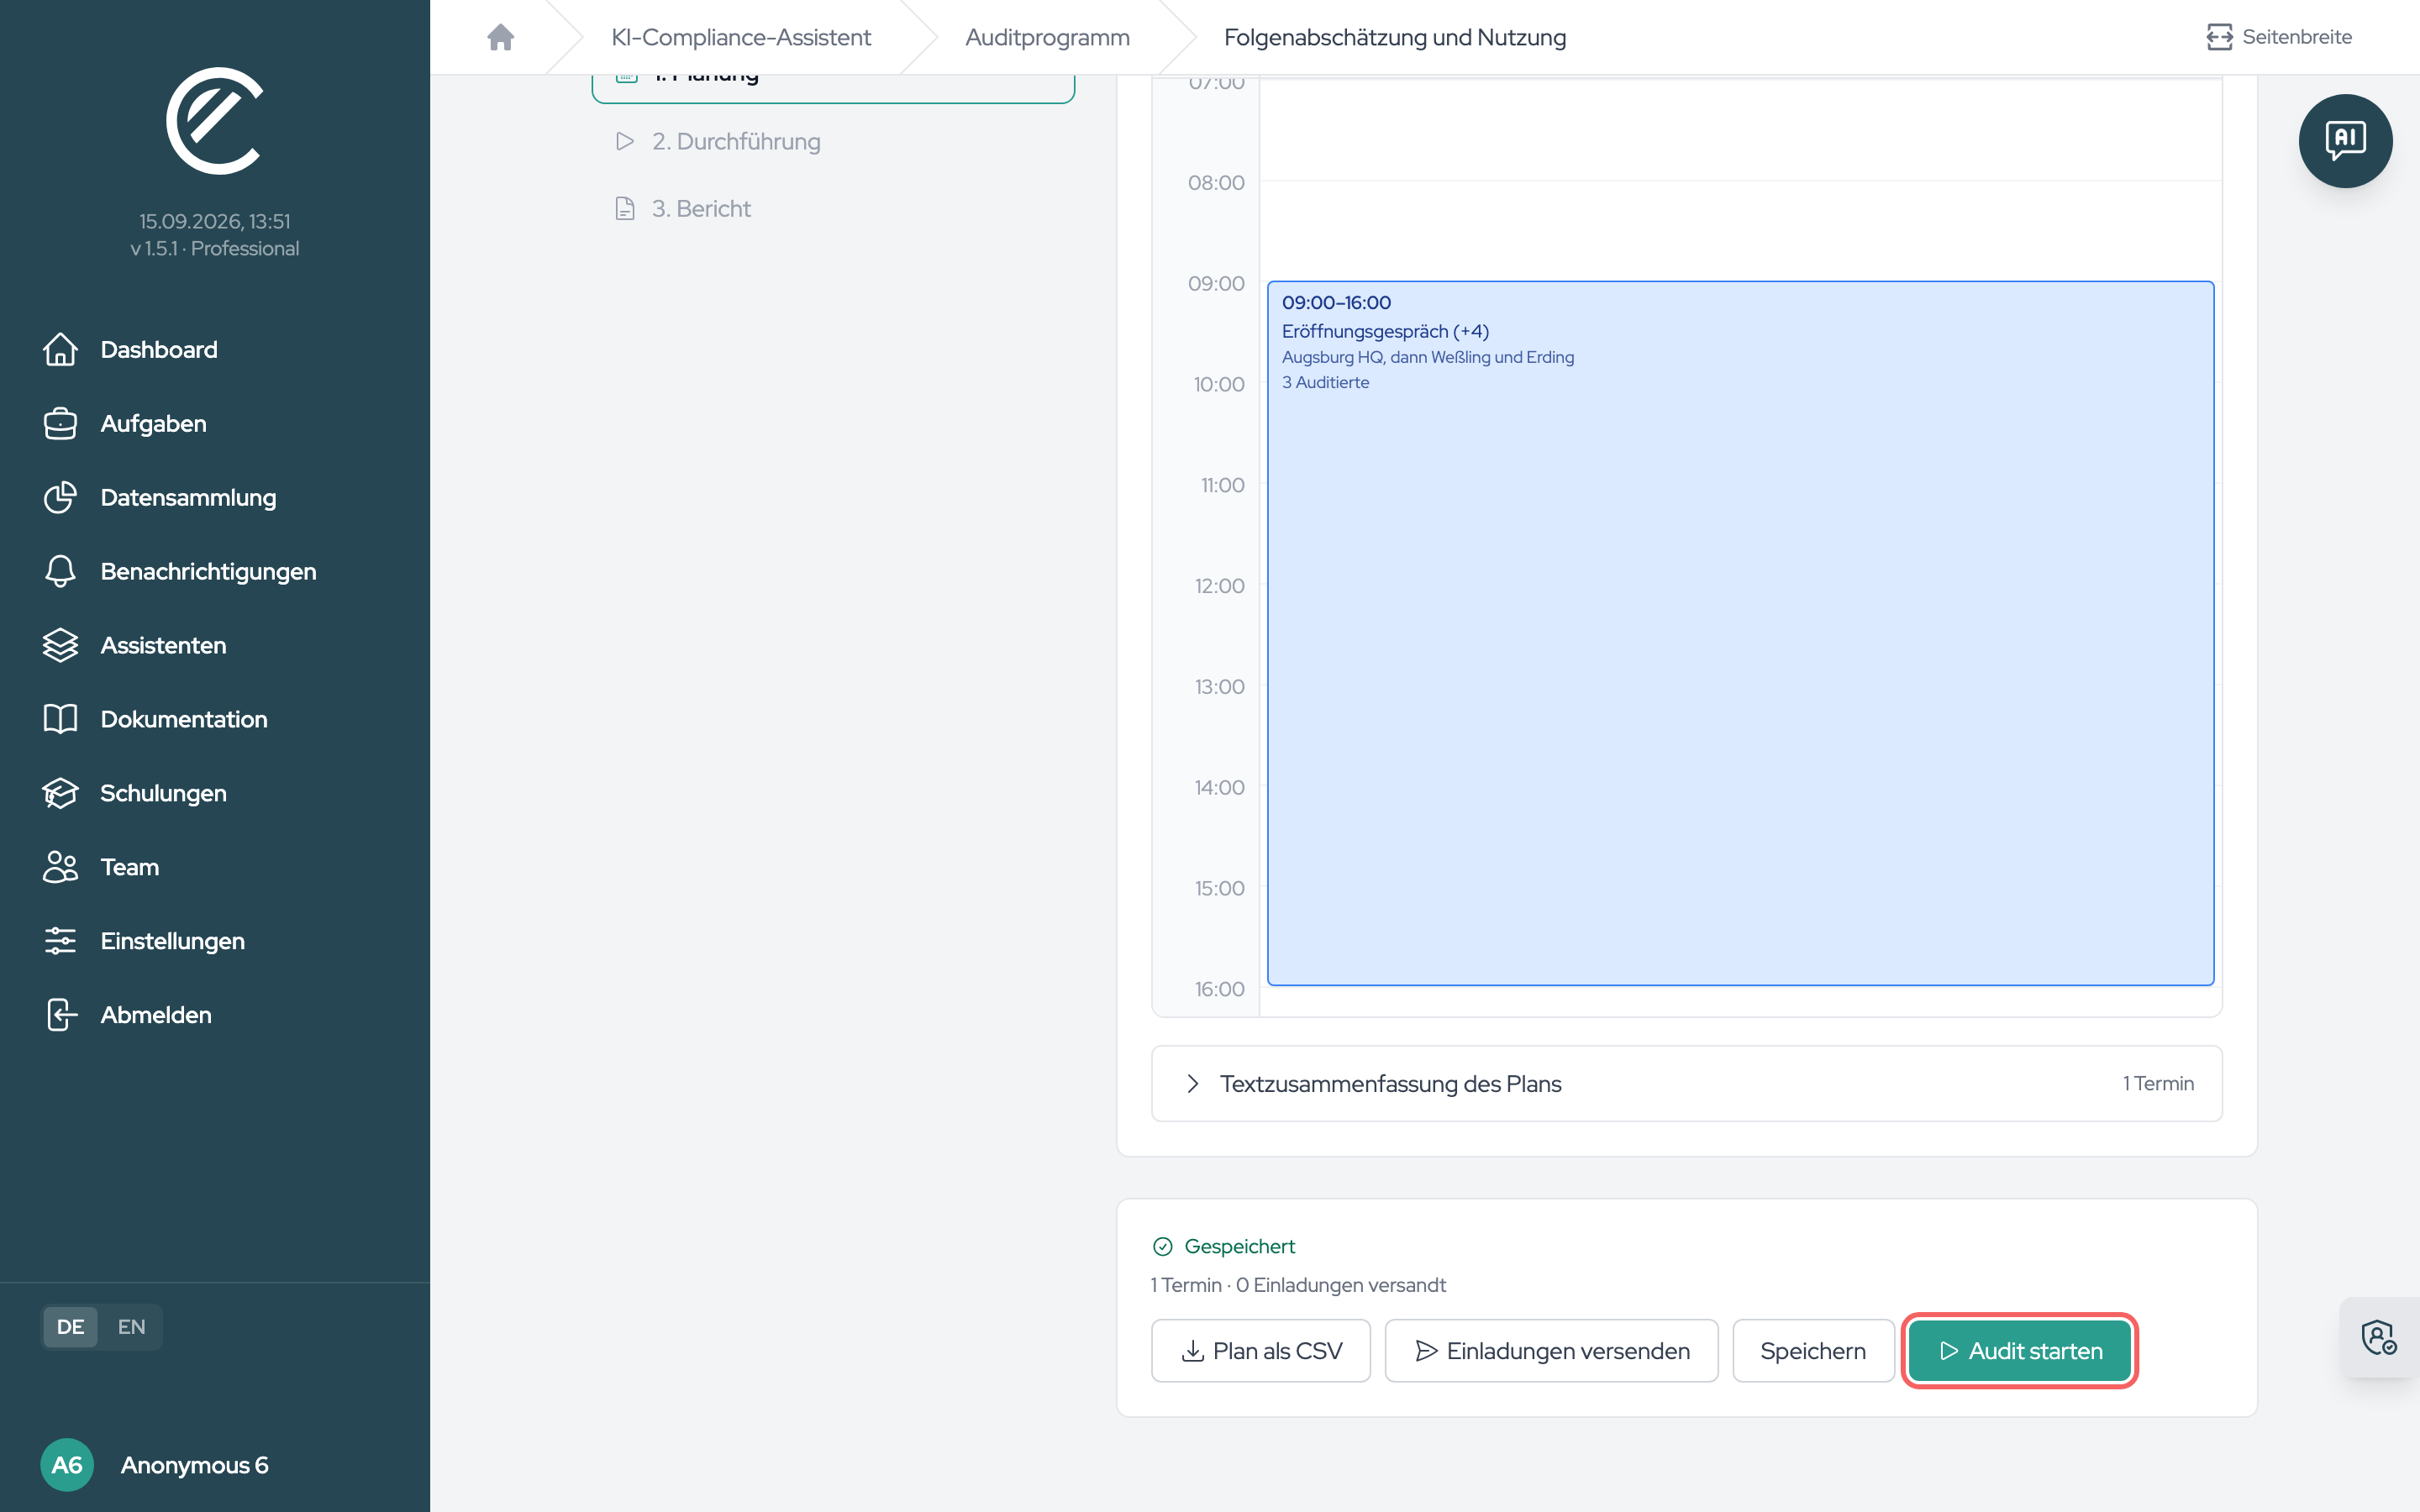This screenshot has height=1512, width=2420.
Task: Switch language to EN
Action: pyautogui.click(x=131, y=1327)
